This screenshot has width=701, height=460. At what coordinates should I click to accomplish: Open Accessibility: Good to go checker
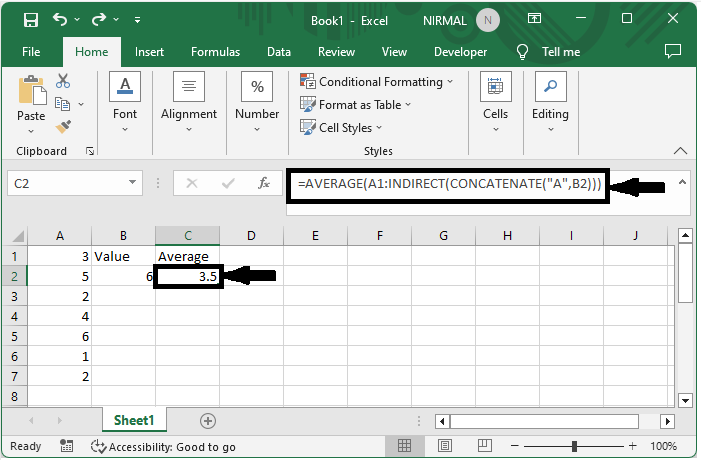coord(163,447)
